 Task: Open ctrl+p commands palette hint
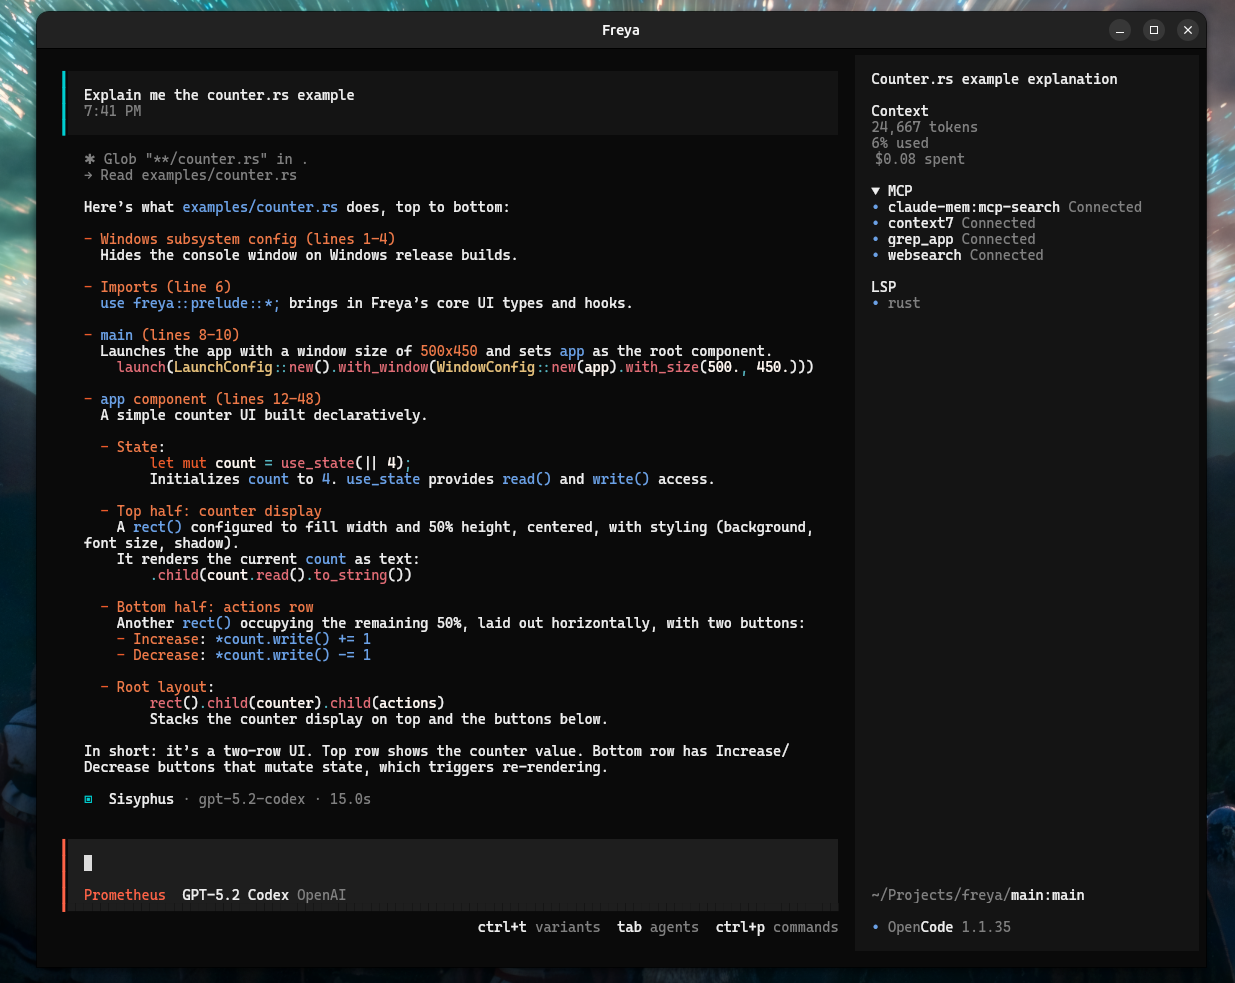[x=777, y=927]
